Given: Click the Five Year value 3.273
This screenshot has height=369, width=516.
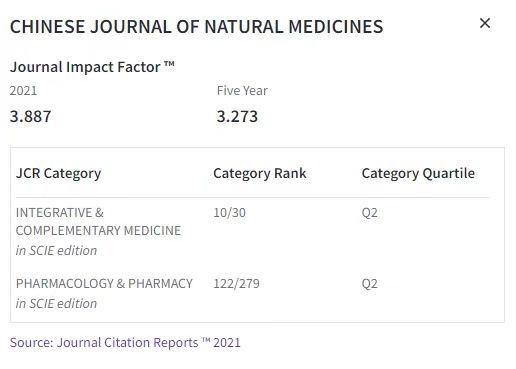Looking at the screenshot, I should [x=237, y=116].
